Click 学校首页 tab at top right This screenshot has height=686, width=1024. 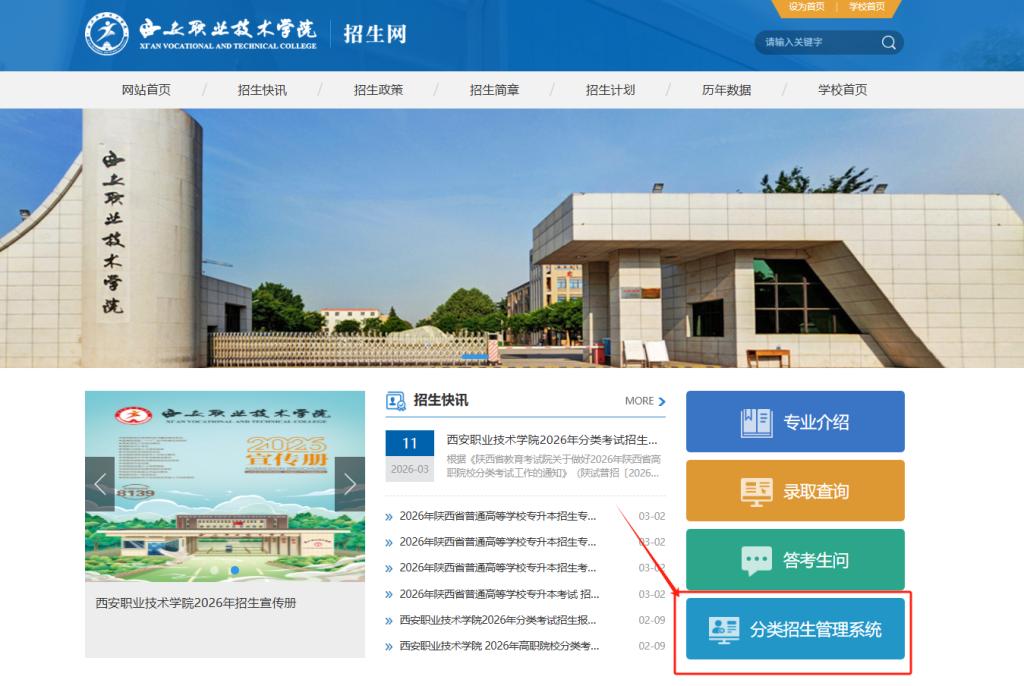click(x=867, y=7)
